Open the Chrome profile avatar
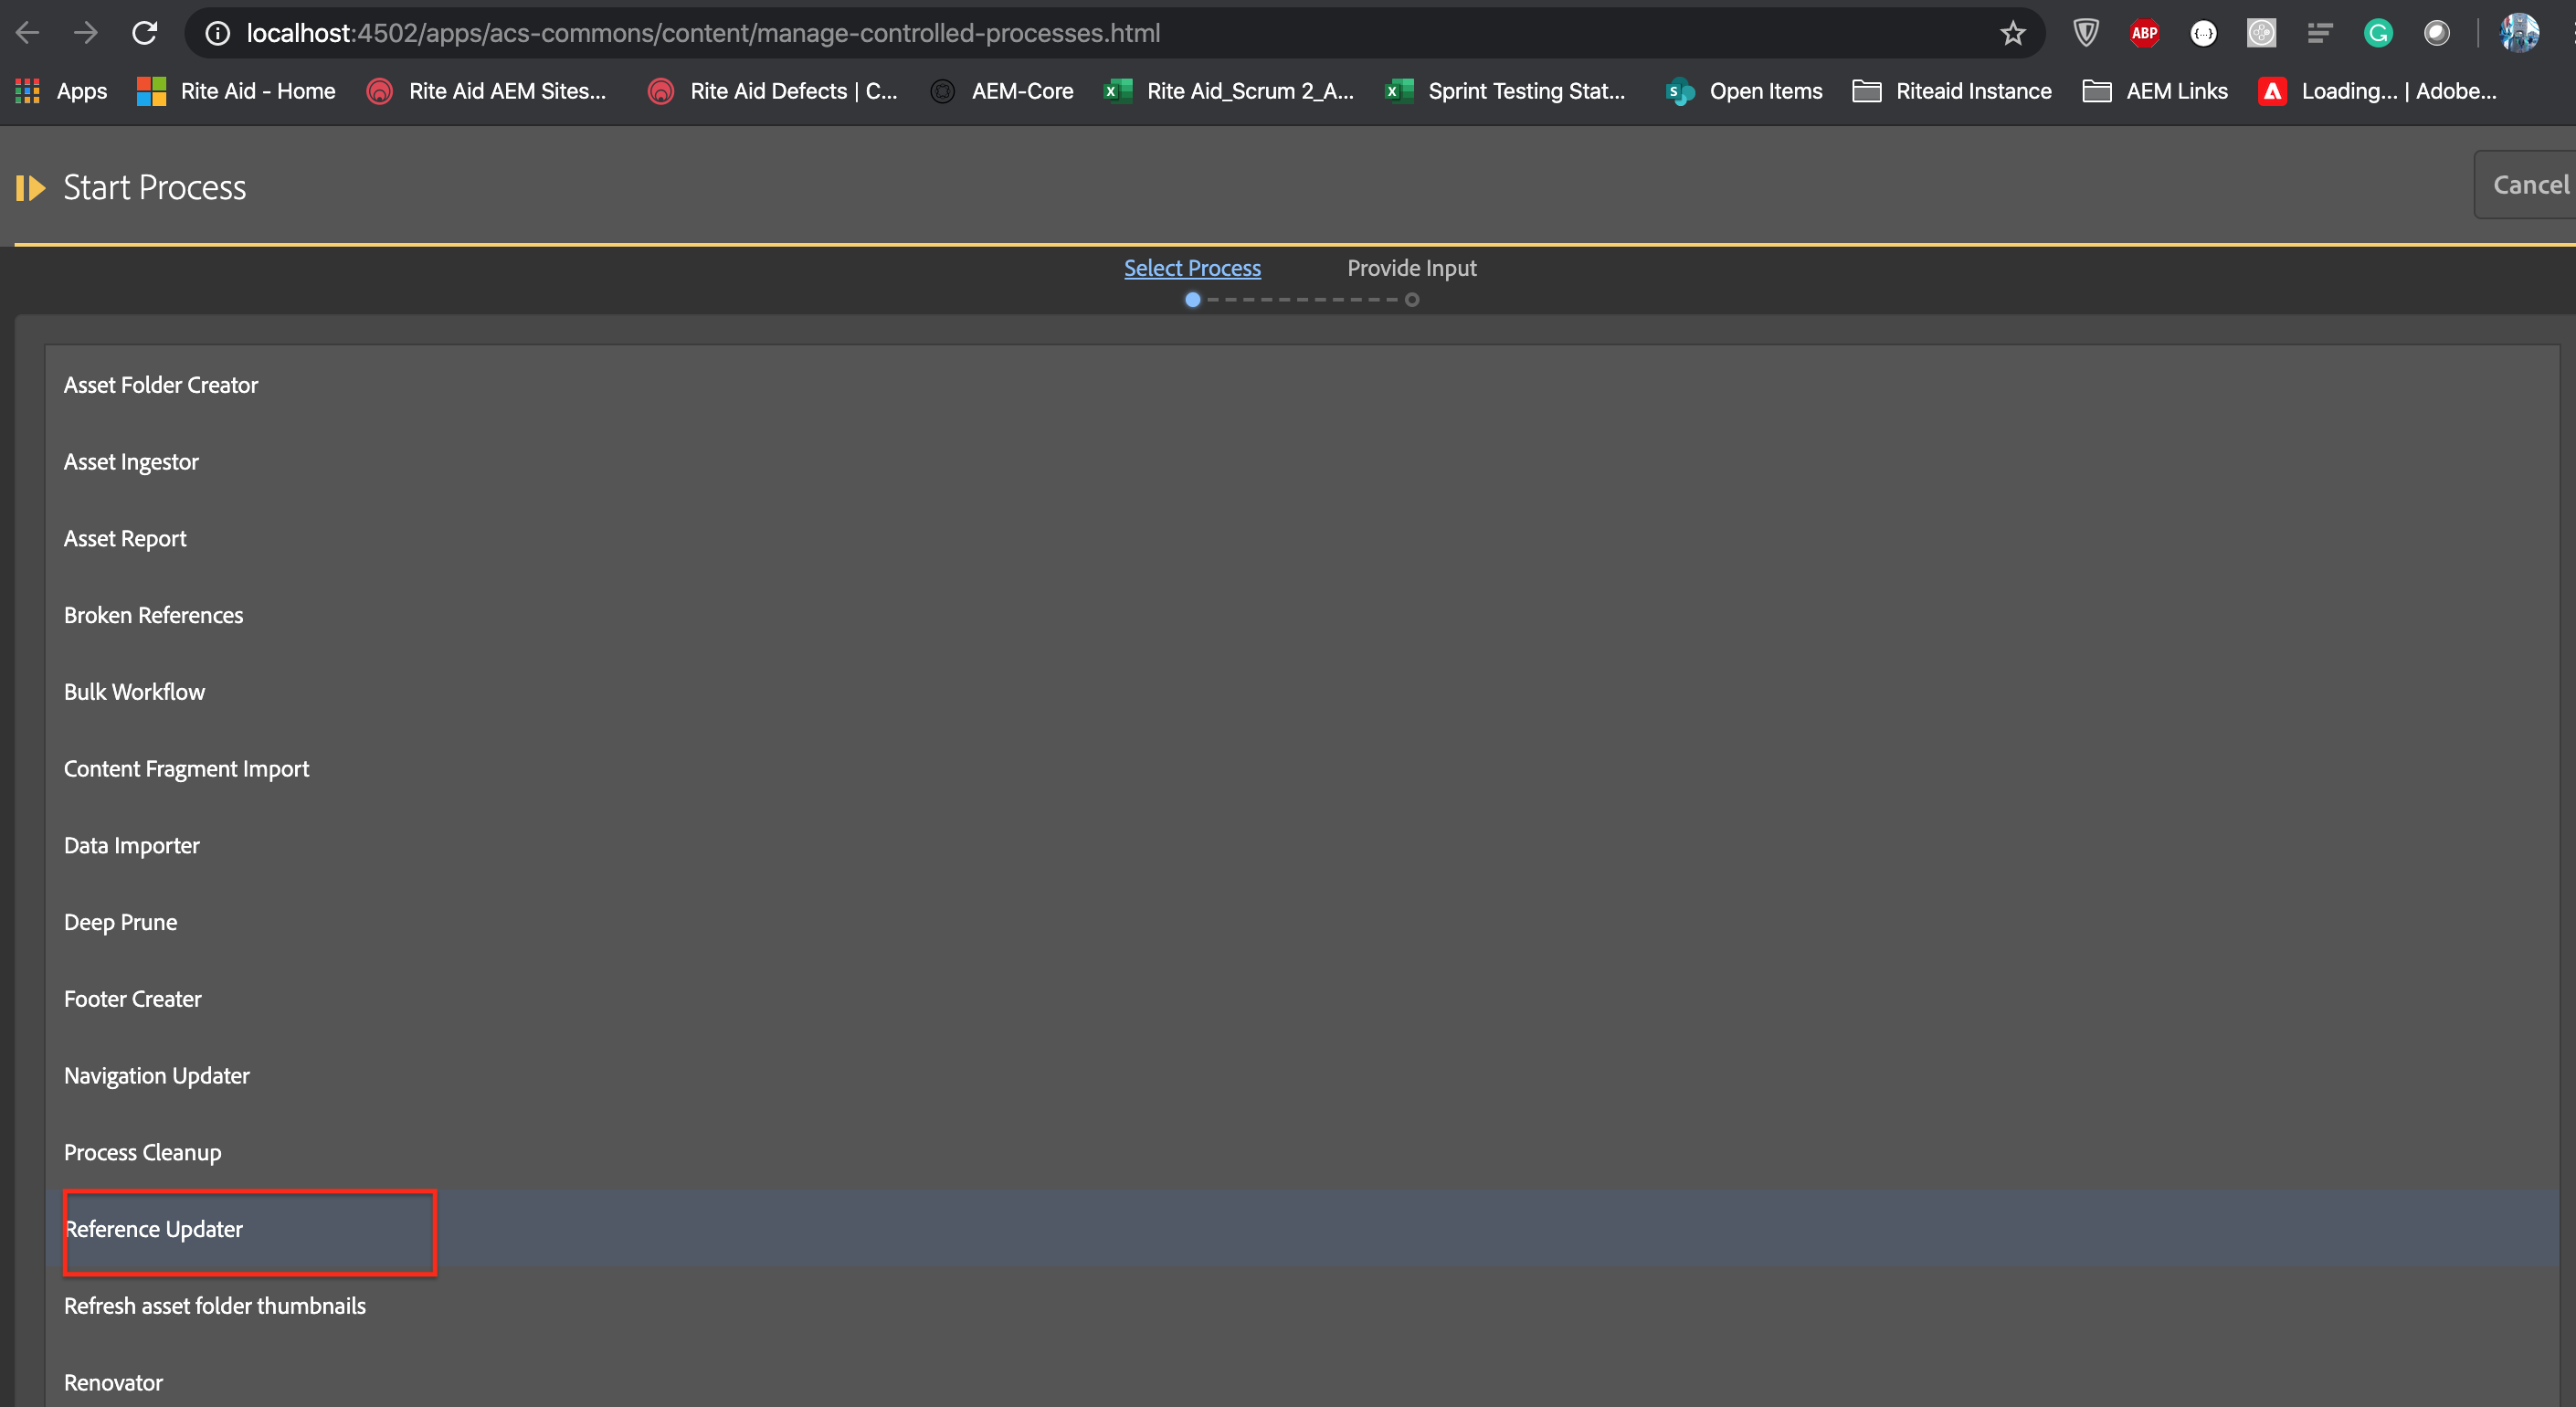The width and height of the screenshot is (2576, 1407). coord(2518,33)
